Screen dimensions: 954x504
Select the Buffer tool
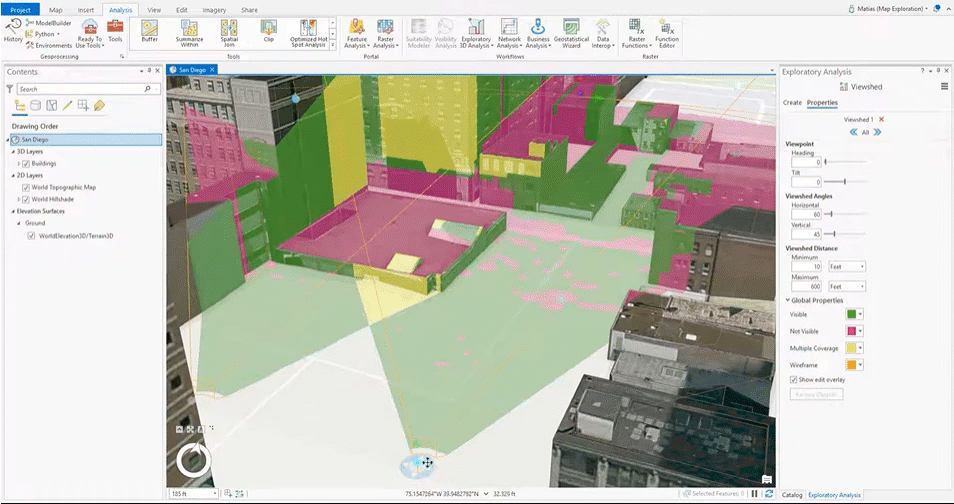click(x=150, y=31)
